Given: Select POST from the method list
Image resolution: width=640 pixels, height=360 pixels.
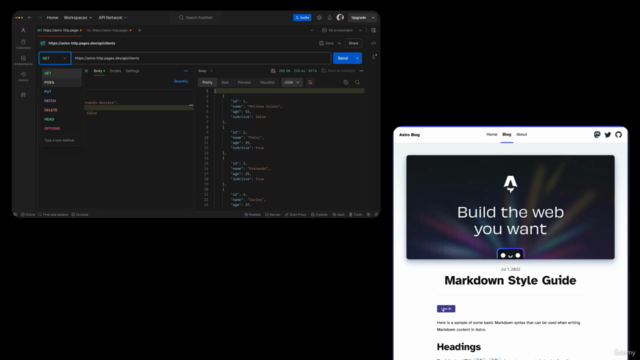Looking at the screenshot, I should tap(62, 82).
